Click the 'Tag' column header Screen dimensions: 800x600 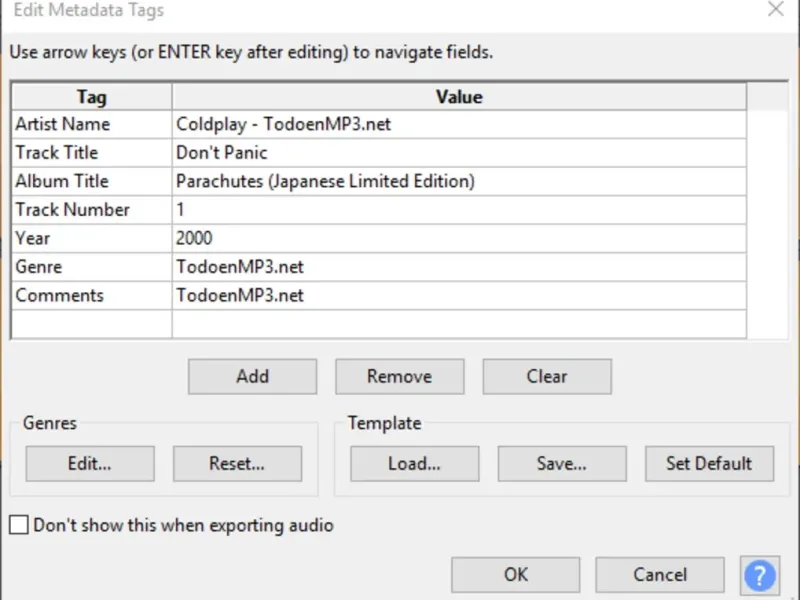pos(92,97)
